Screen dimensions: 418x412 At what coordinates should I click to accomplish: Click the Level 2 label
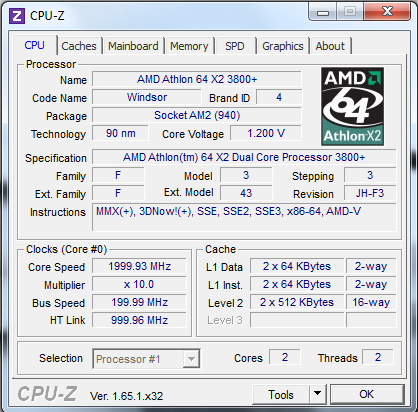[x=225, y=303]
